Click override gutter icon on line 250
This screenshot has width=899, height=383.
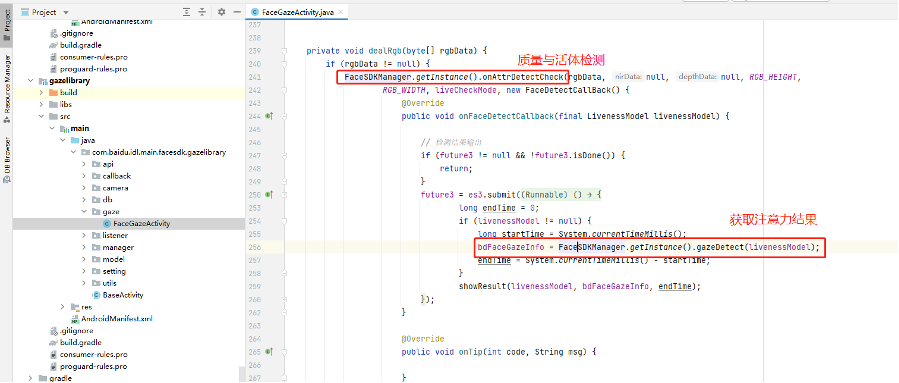click(x=269, y=194)
